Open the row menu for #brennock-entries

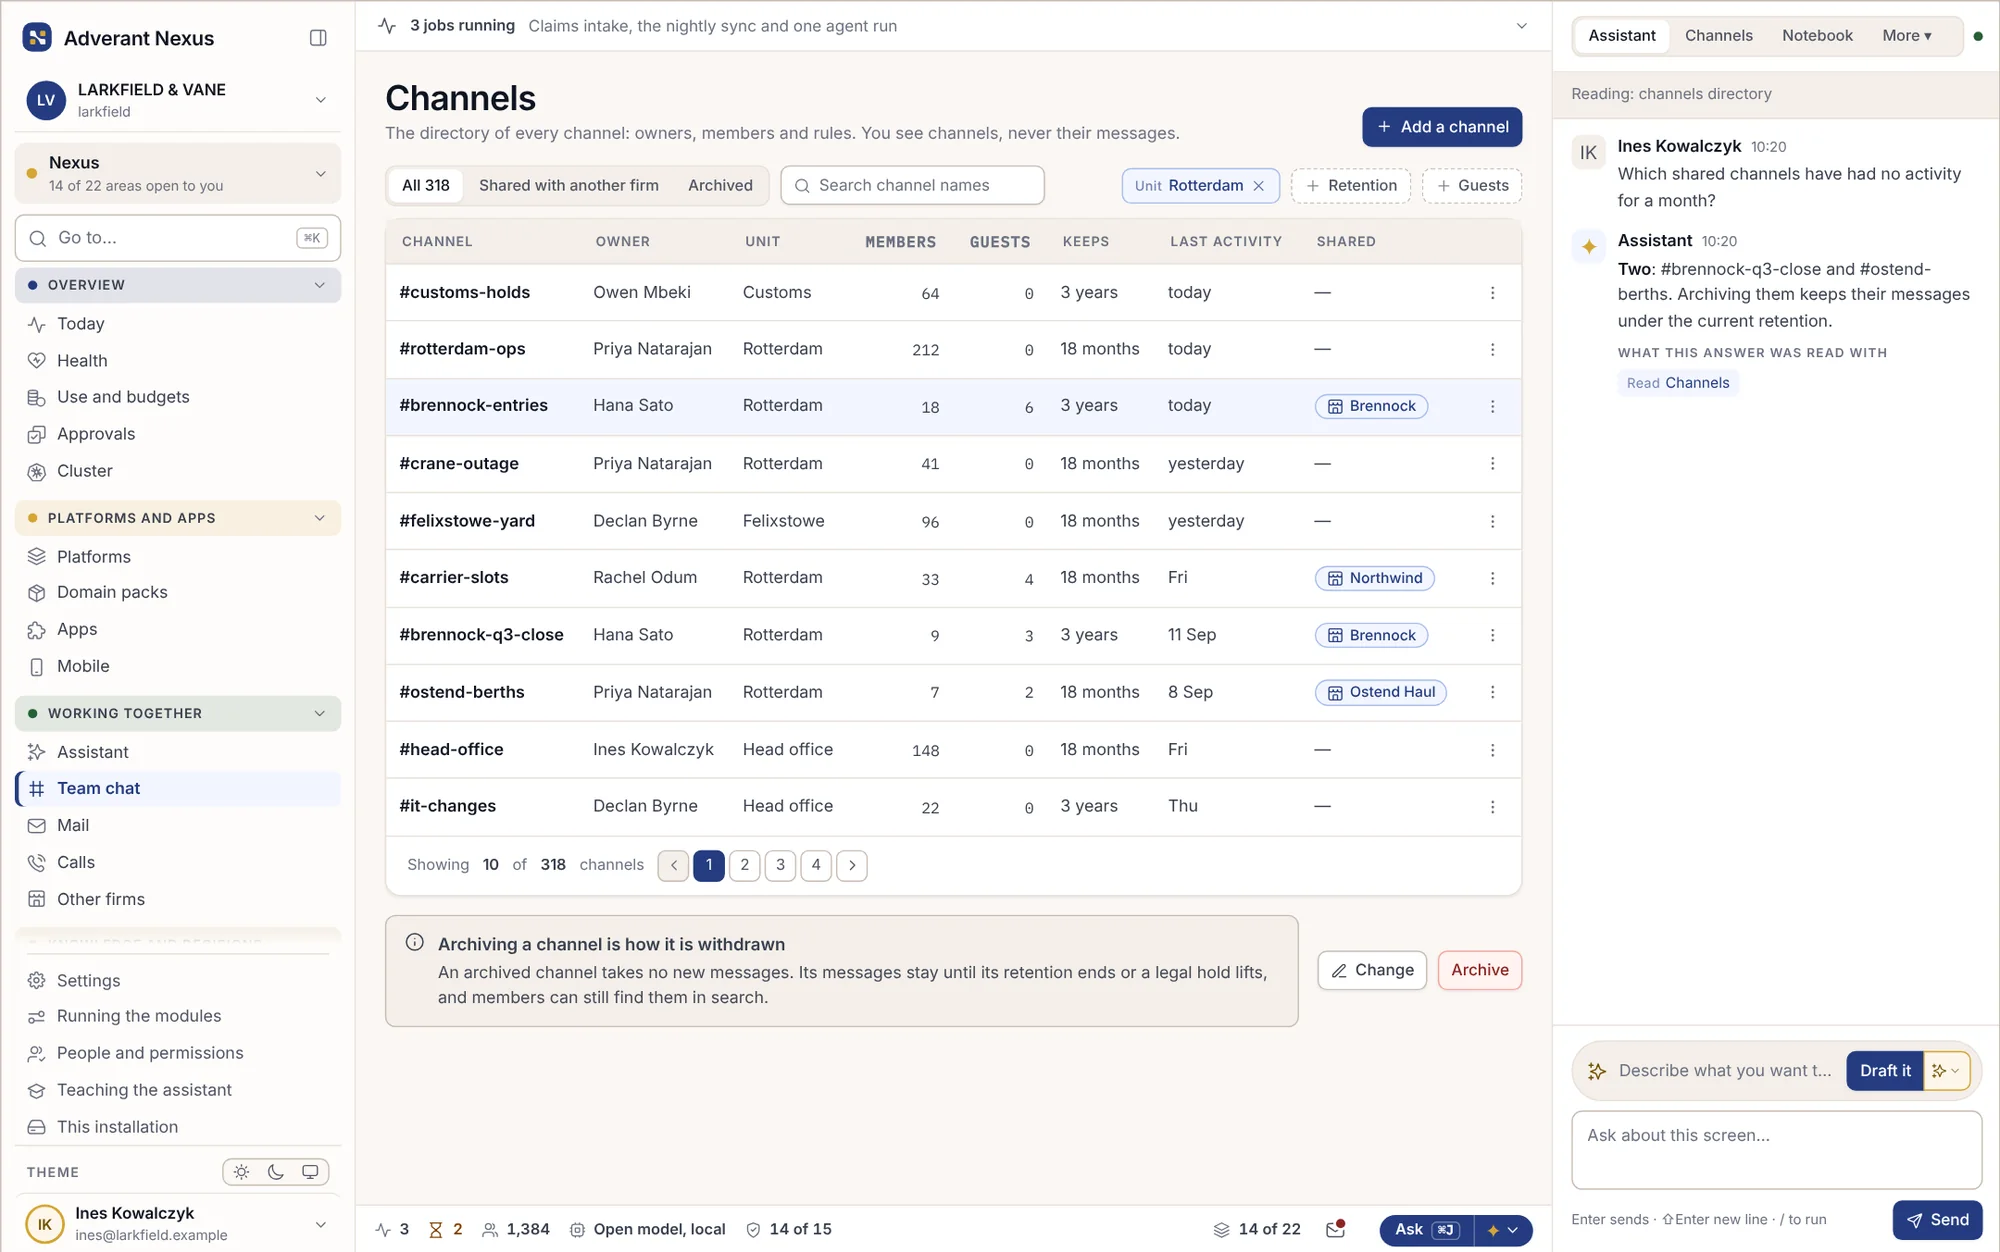pos(1492,407)
